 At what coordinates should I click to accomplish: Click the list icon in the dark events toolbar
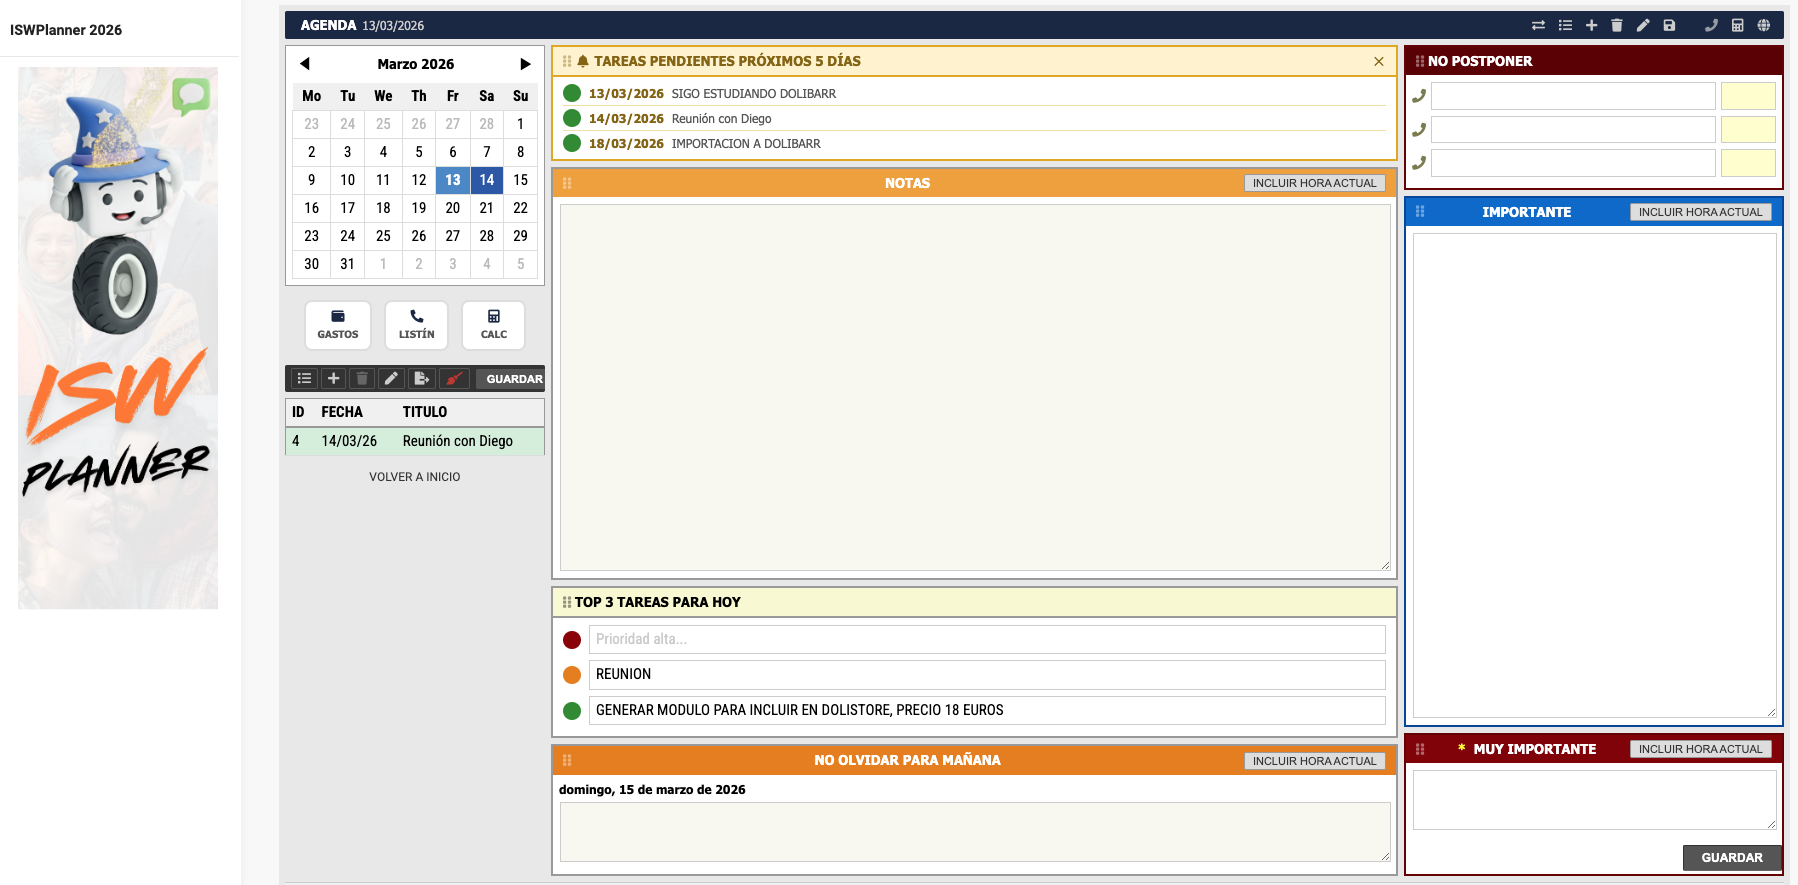pos(305,379)
